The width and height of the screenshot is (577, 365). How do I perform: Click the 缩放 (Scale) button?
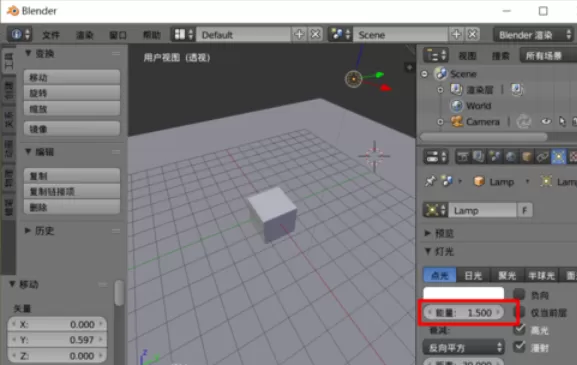point(72,109)
